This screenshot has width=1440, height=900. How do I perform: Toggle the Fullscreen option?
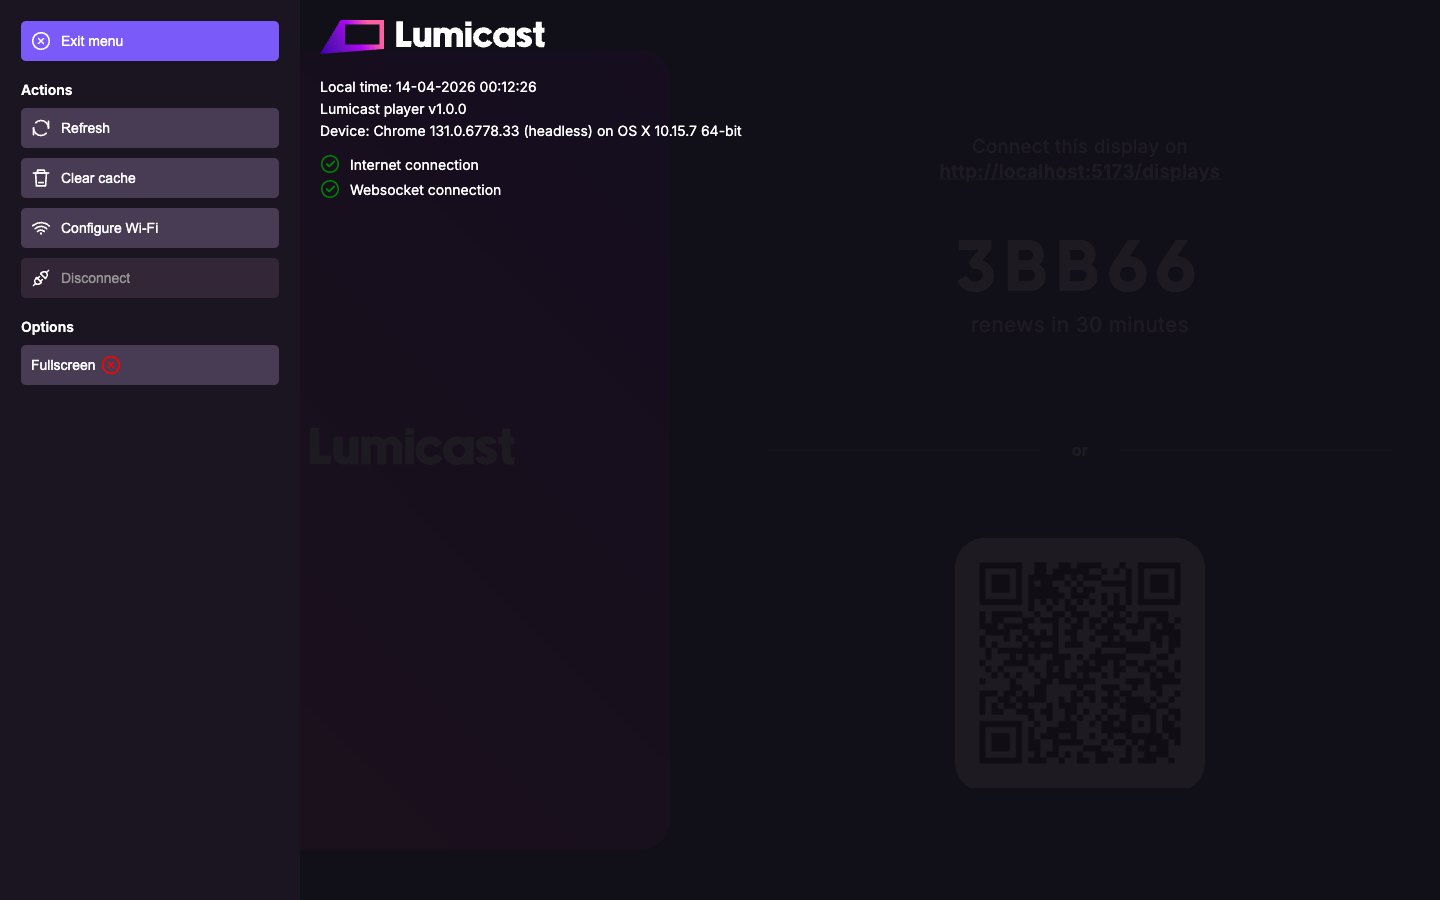[x=150, y=365]
